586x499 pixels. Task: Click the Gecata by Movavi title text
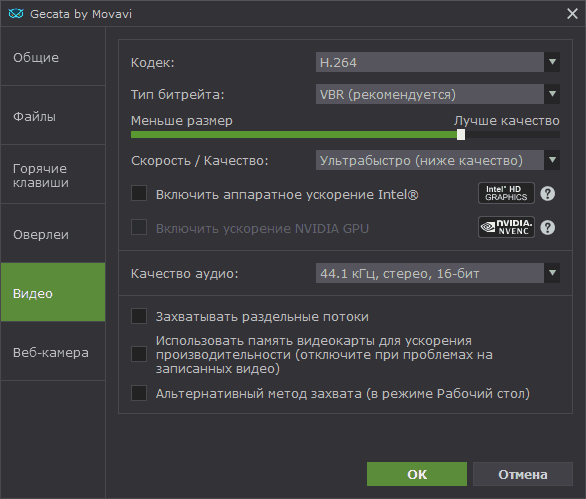point(81,14)
